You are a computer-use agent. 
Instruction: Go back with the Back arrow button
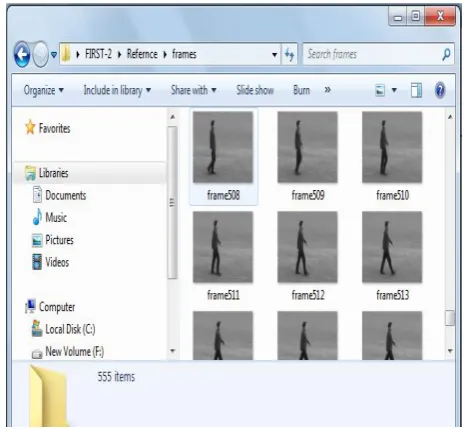[22, 54]
